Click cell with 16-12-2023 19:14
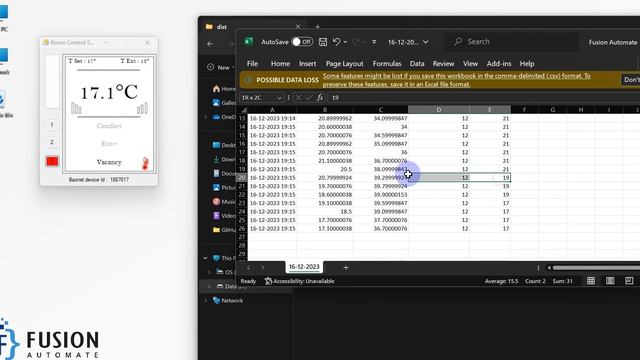Screen dimensions: 640x360 click(272, 118)
